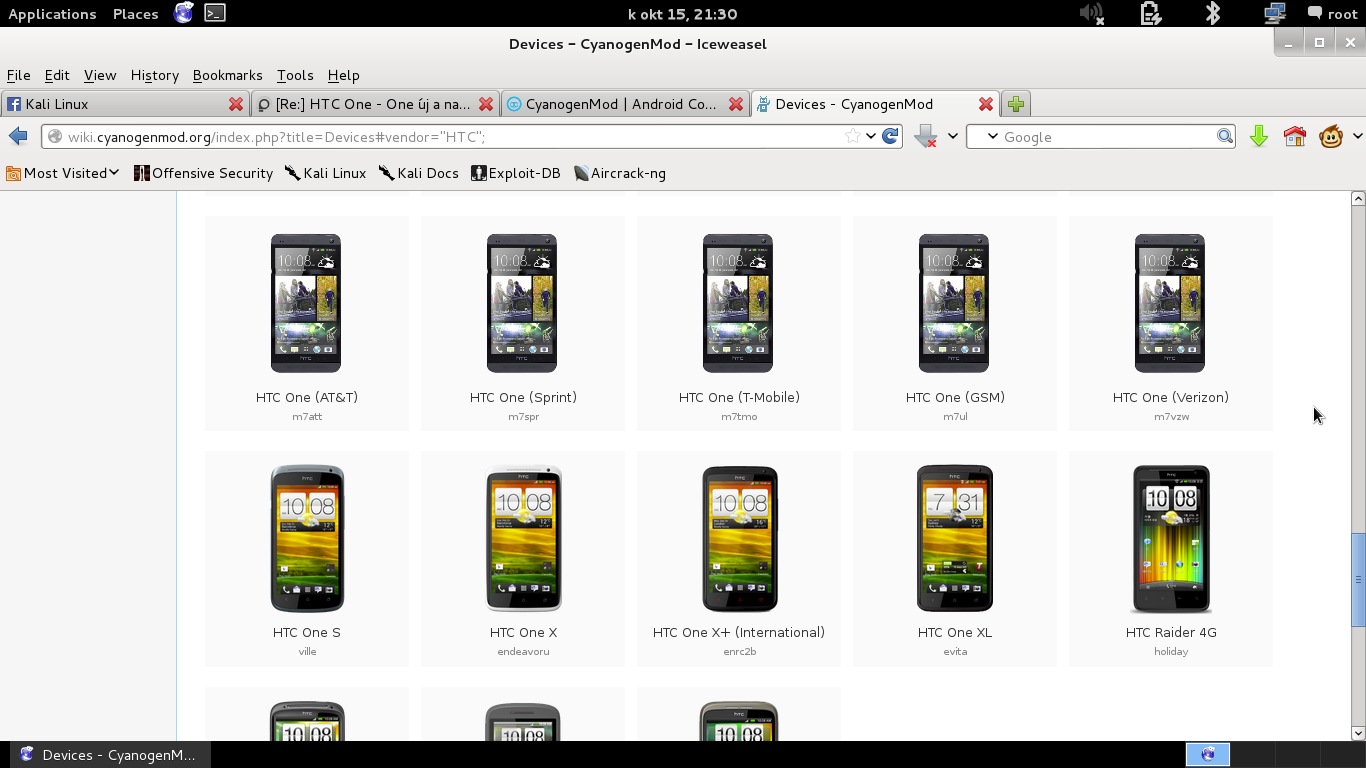This screenshot has width=1366, height=768.
Task: Open the Tools menu
Action: 295,75
